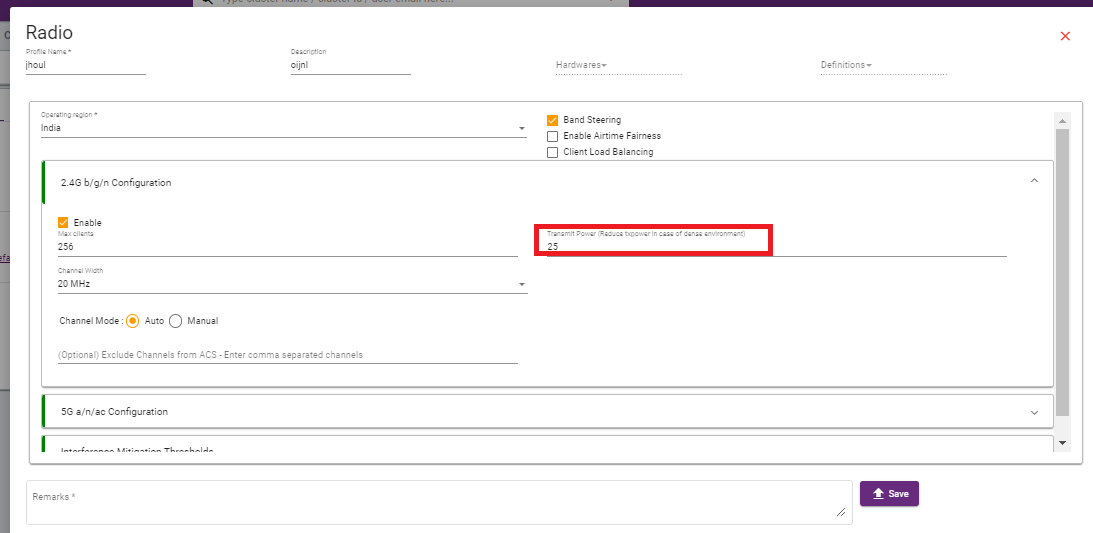Viewport: 1093px width, 533px height.
Task: Check Client Load Balancing option
Action: (x=553, y=152)
